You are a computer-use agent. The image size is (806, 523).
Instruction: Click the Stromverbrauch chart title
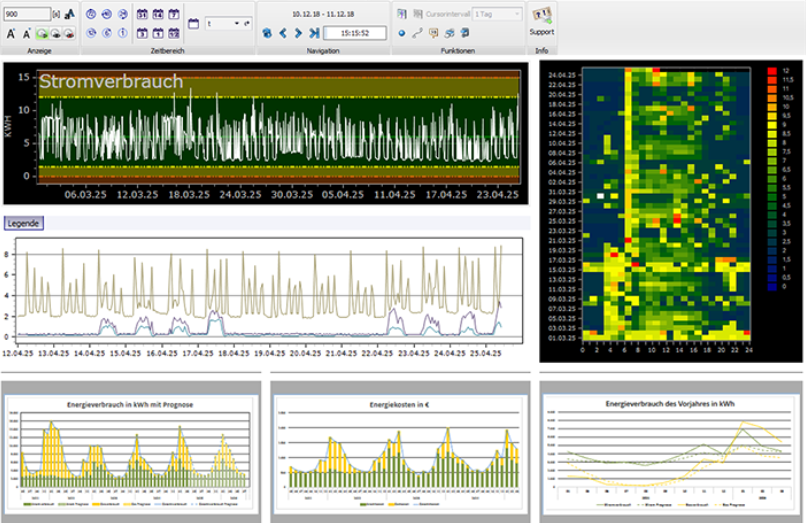(110, 81)
